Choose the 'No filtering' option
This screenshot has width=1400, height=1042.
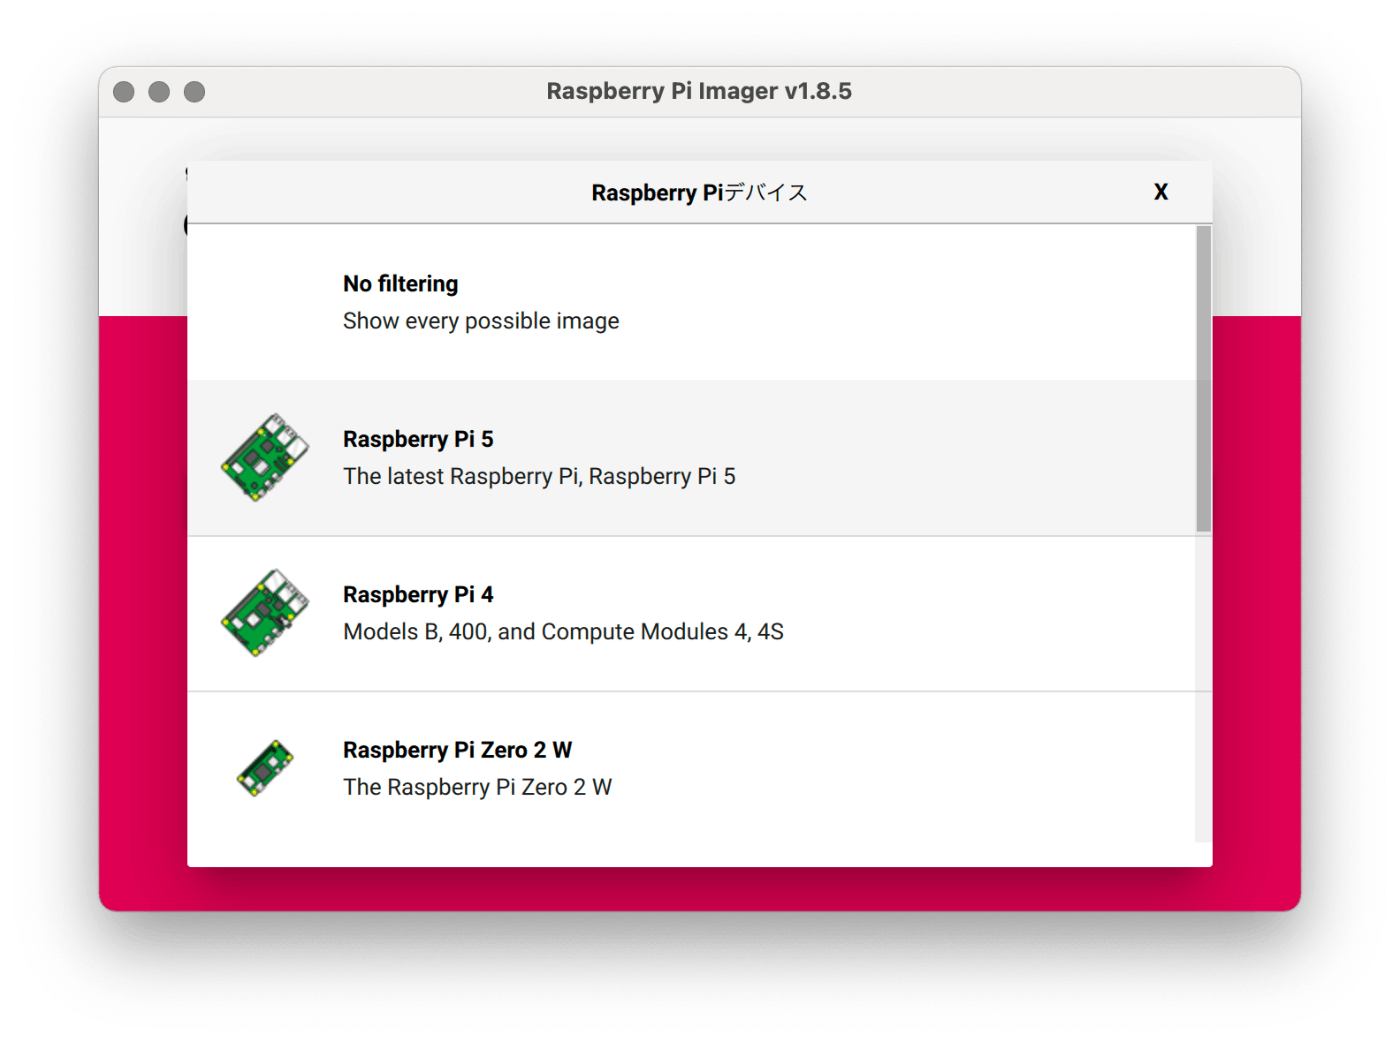click(x=692, y=302)
